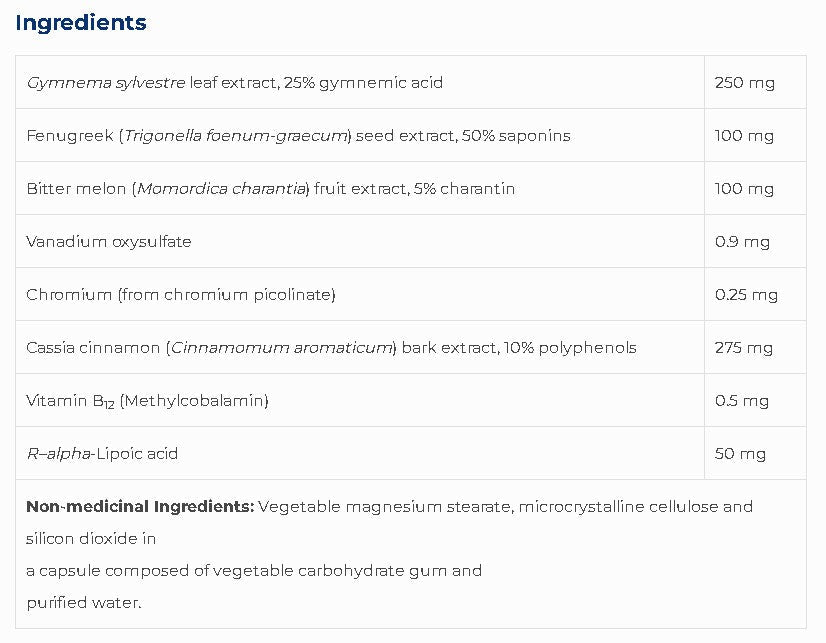This screenshot has height=643, width=826.
Task: Select the Vanadium oxysulfate row
Action: pos(109,241)
